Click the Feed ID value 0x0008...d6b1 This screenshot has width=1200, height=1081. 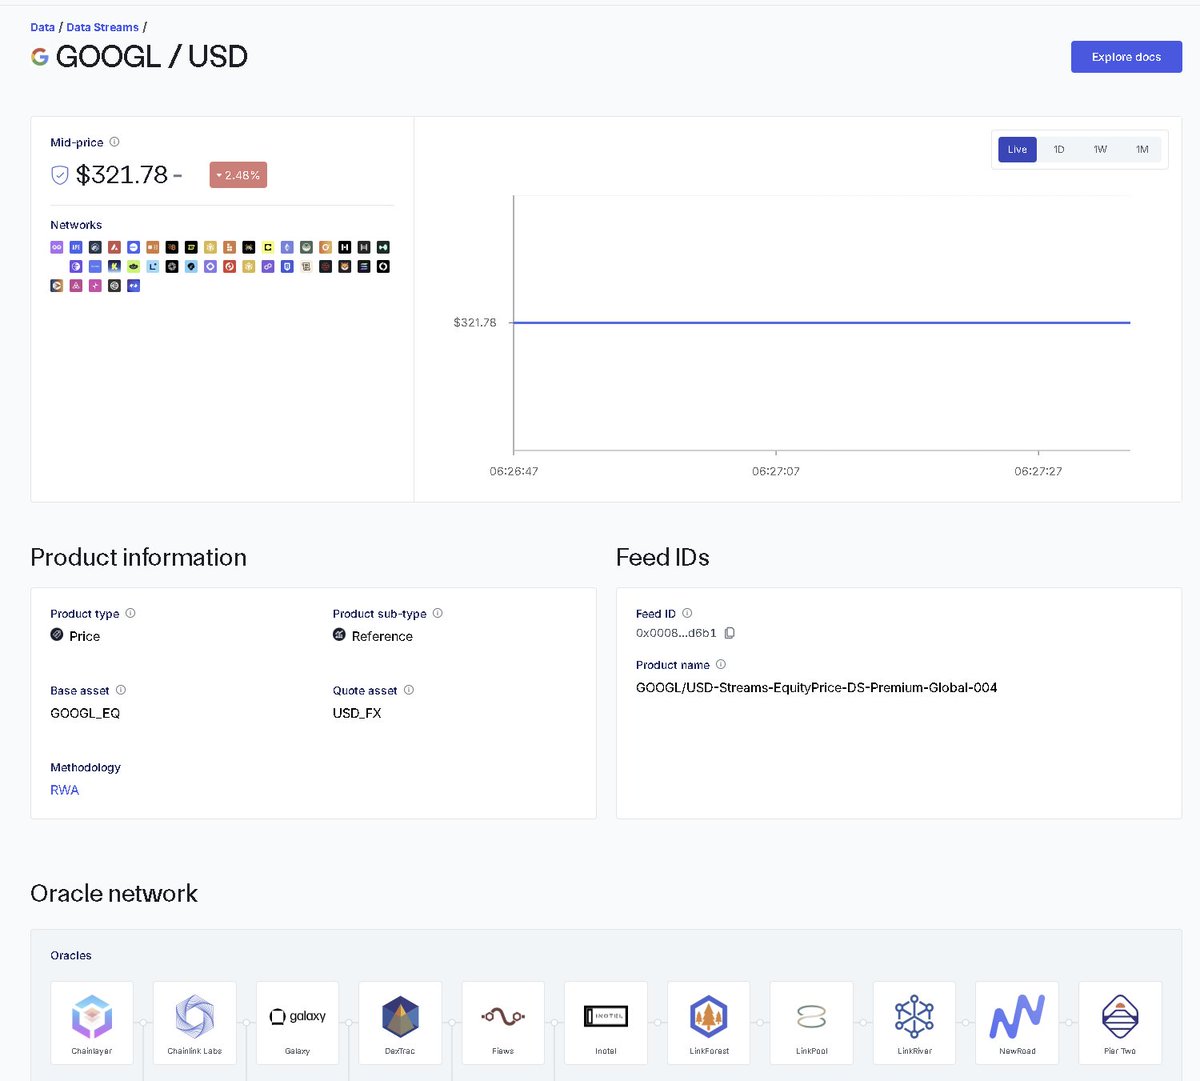(676, 633)
